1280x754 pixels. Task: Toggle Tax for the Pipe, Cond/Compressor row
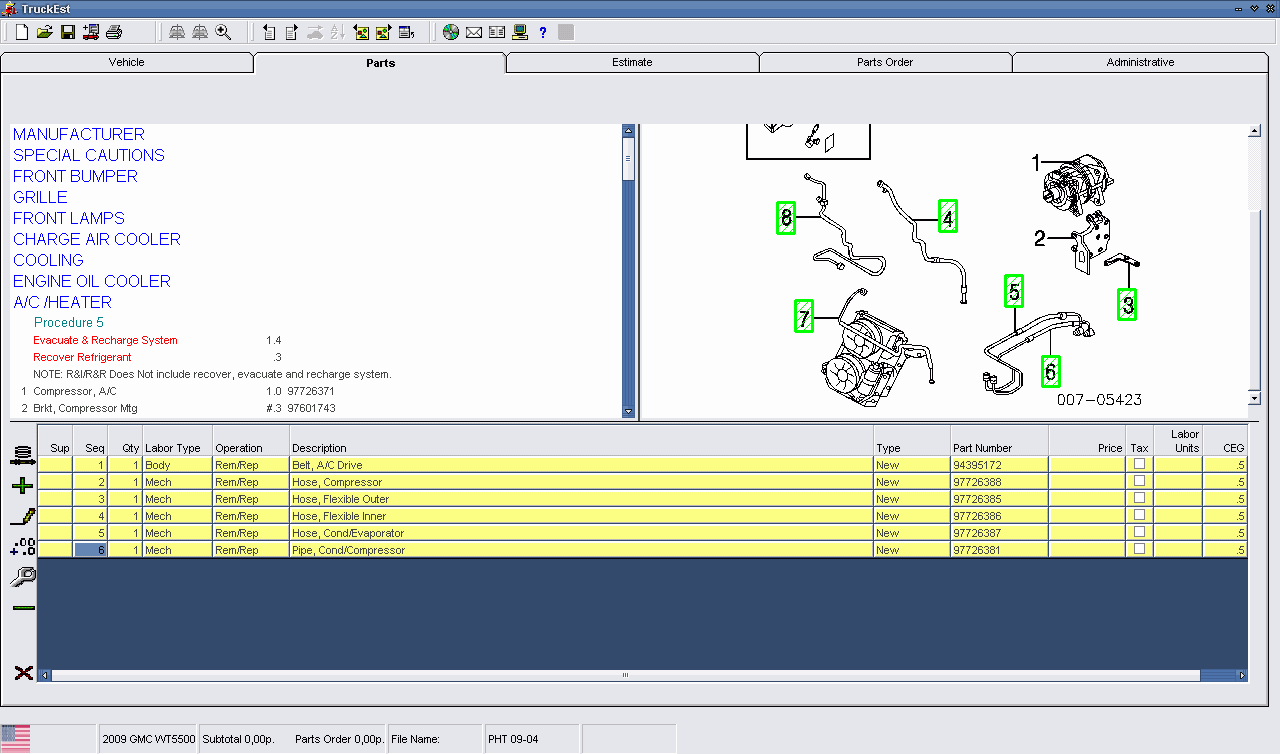(1139, 549)
